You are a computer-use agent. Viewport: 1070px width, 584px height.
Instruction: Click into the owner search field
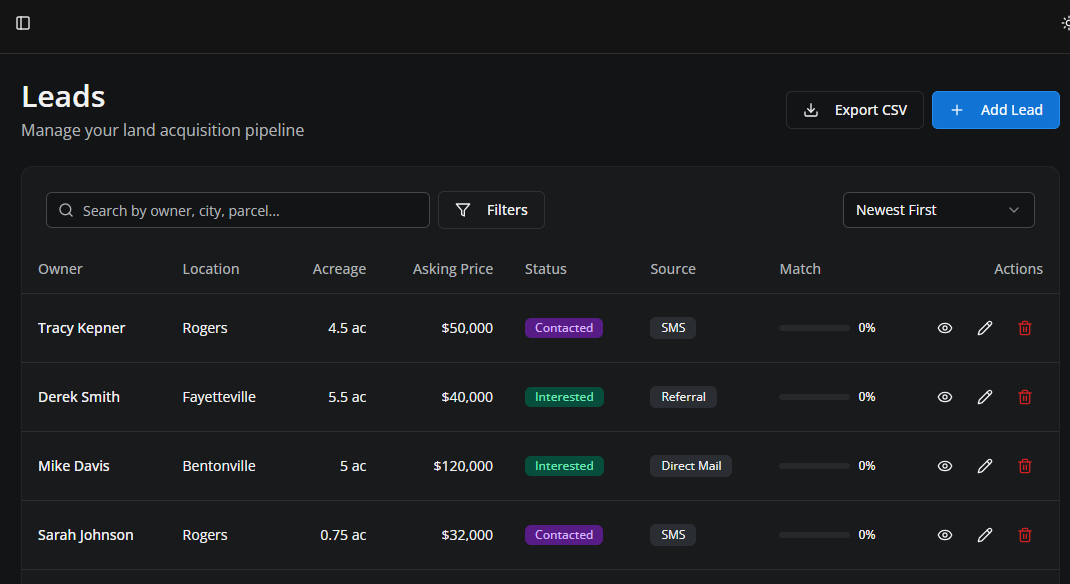[237, 210]
